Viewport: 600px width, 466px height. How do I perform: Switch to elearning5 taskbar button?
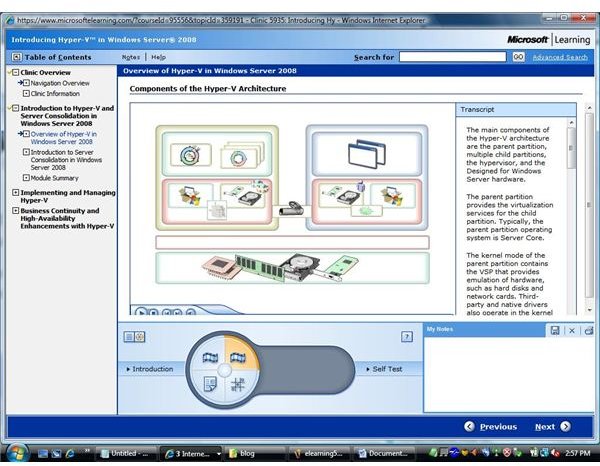tap(319, 454)
